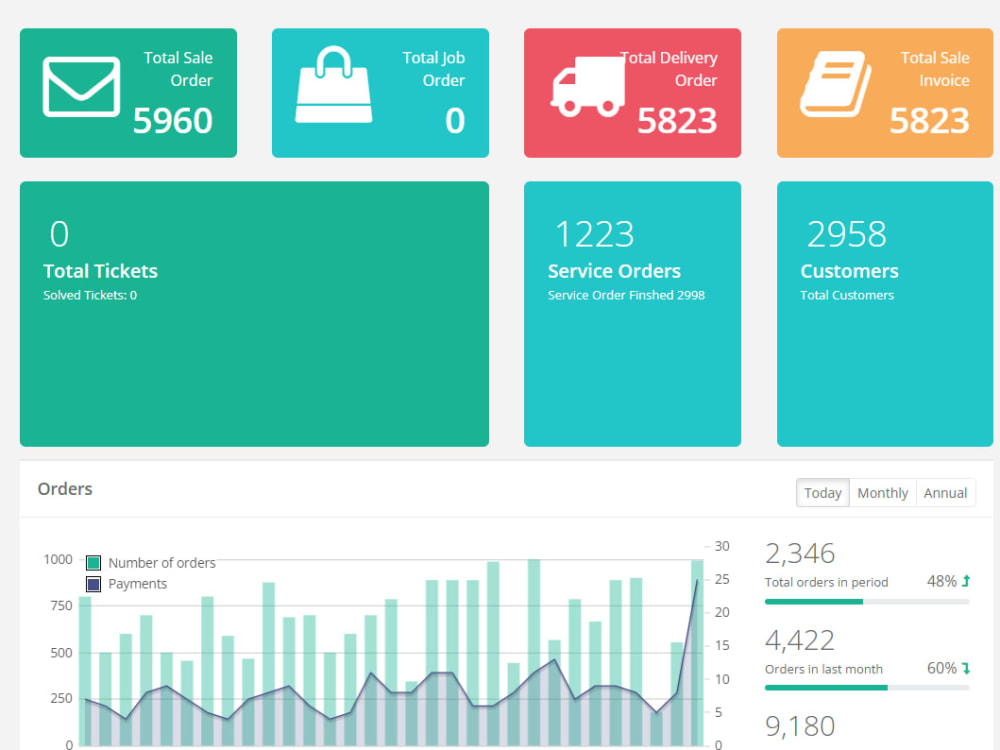Click the 1000 y-axis label on chart
The image size is (1000, 750).
coord(58,559)
